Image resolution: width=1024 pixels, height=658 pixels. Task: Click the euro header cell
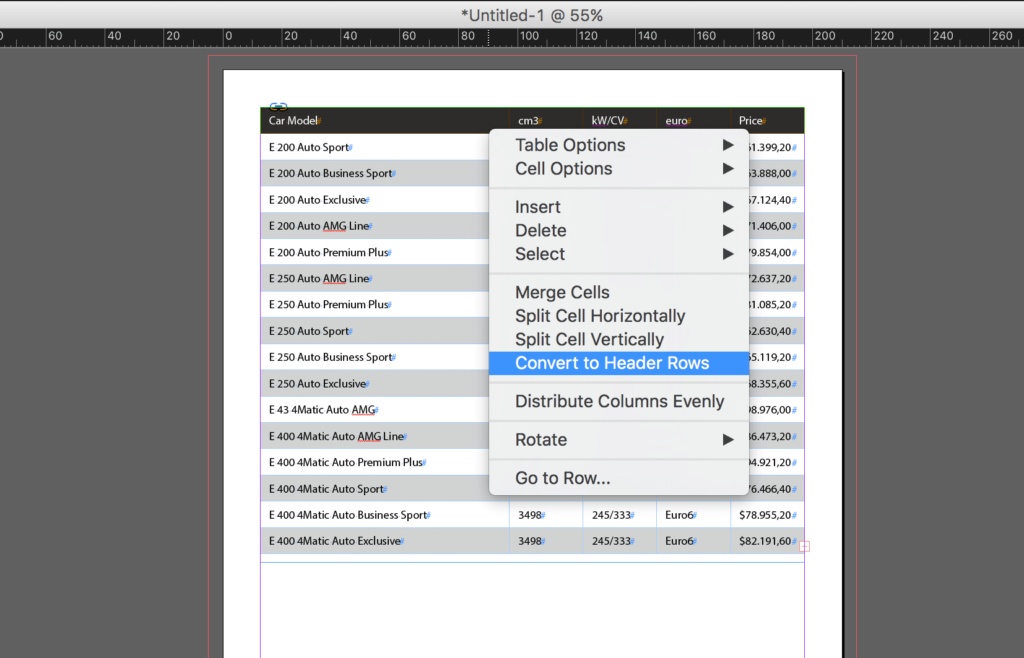(x=694, y=121)
